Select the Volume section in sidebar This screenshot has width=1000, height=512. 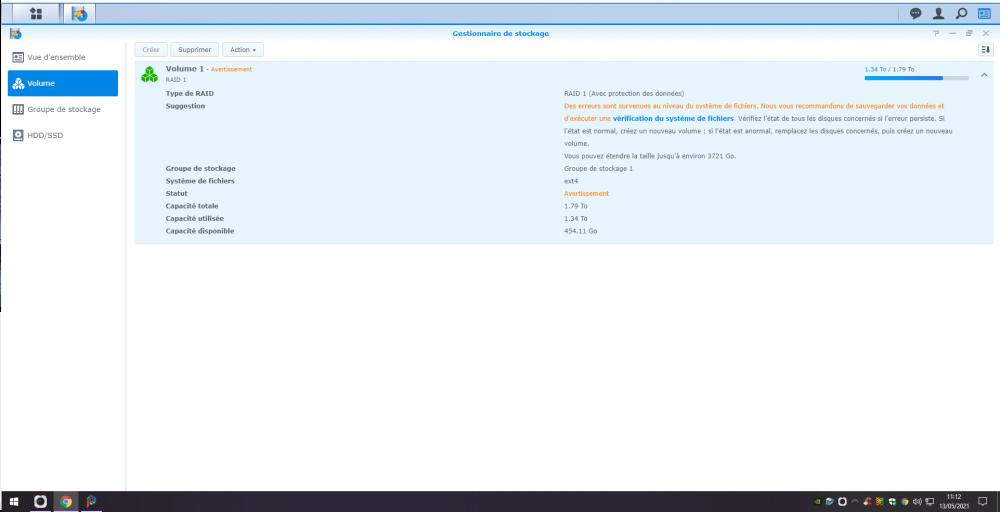(62, 84)
